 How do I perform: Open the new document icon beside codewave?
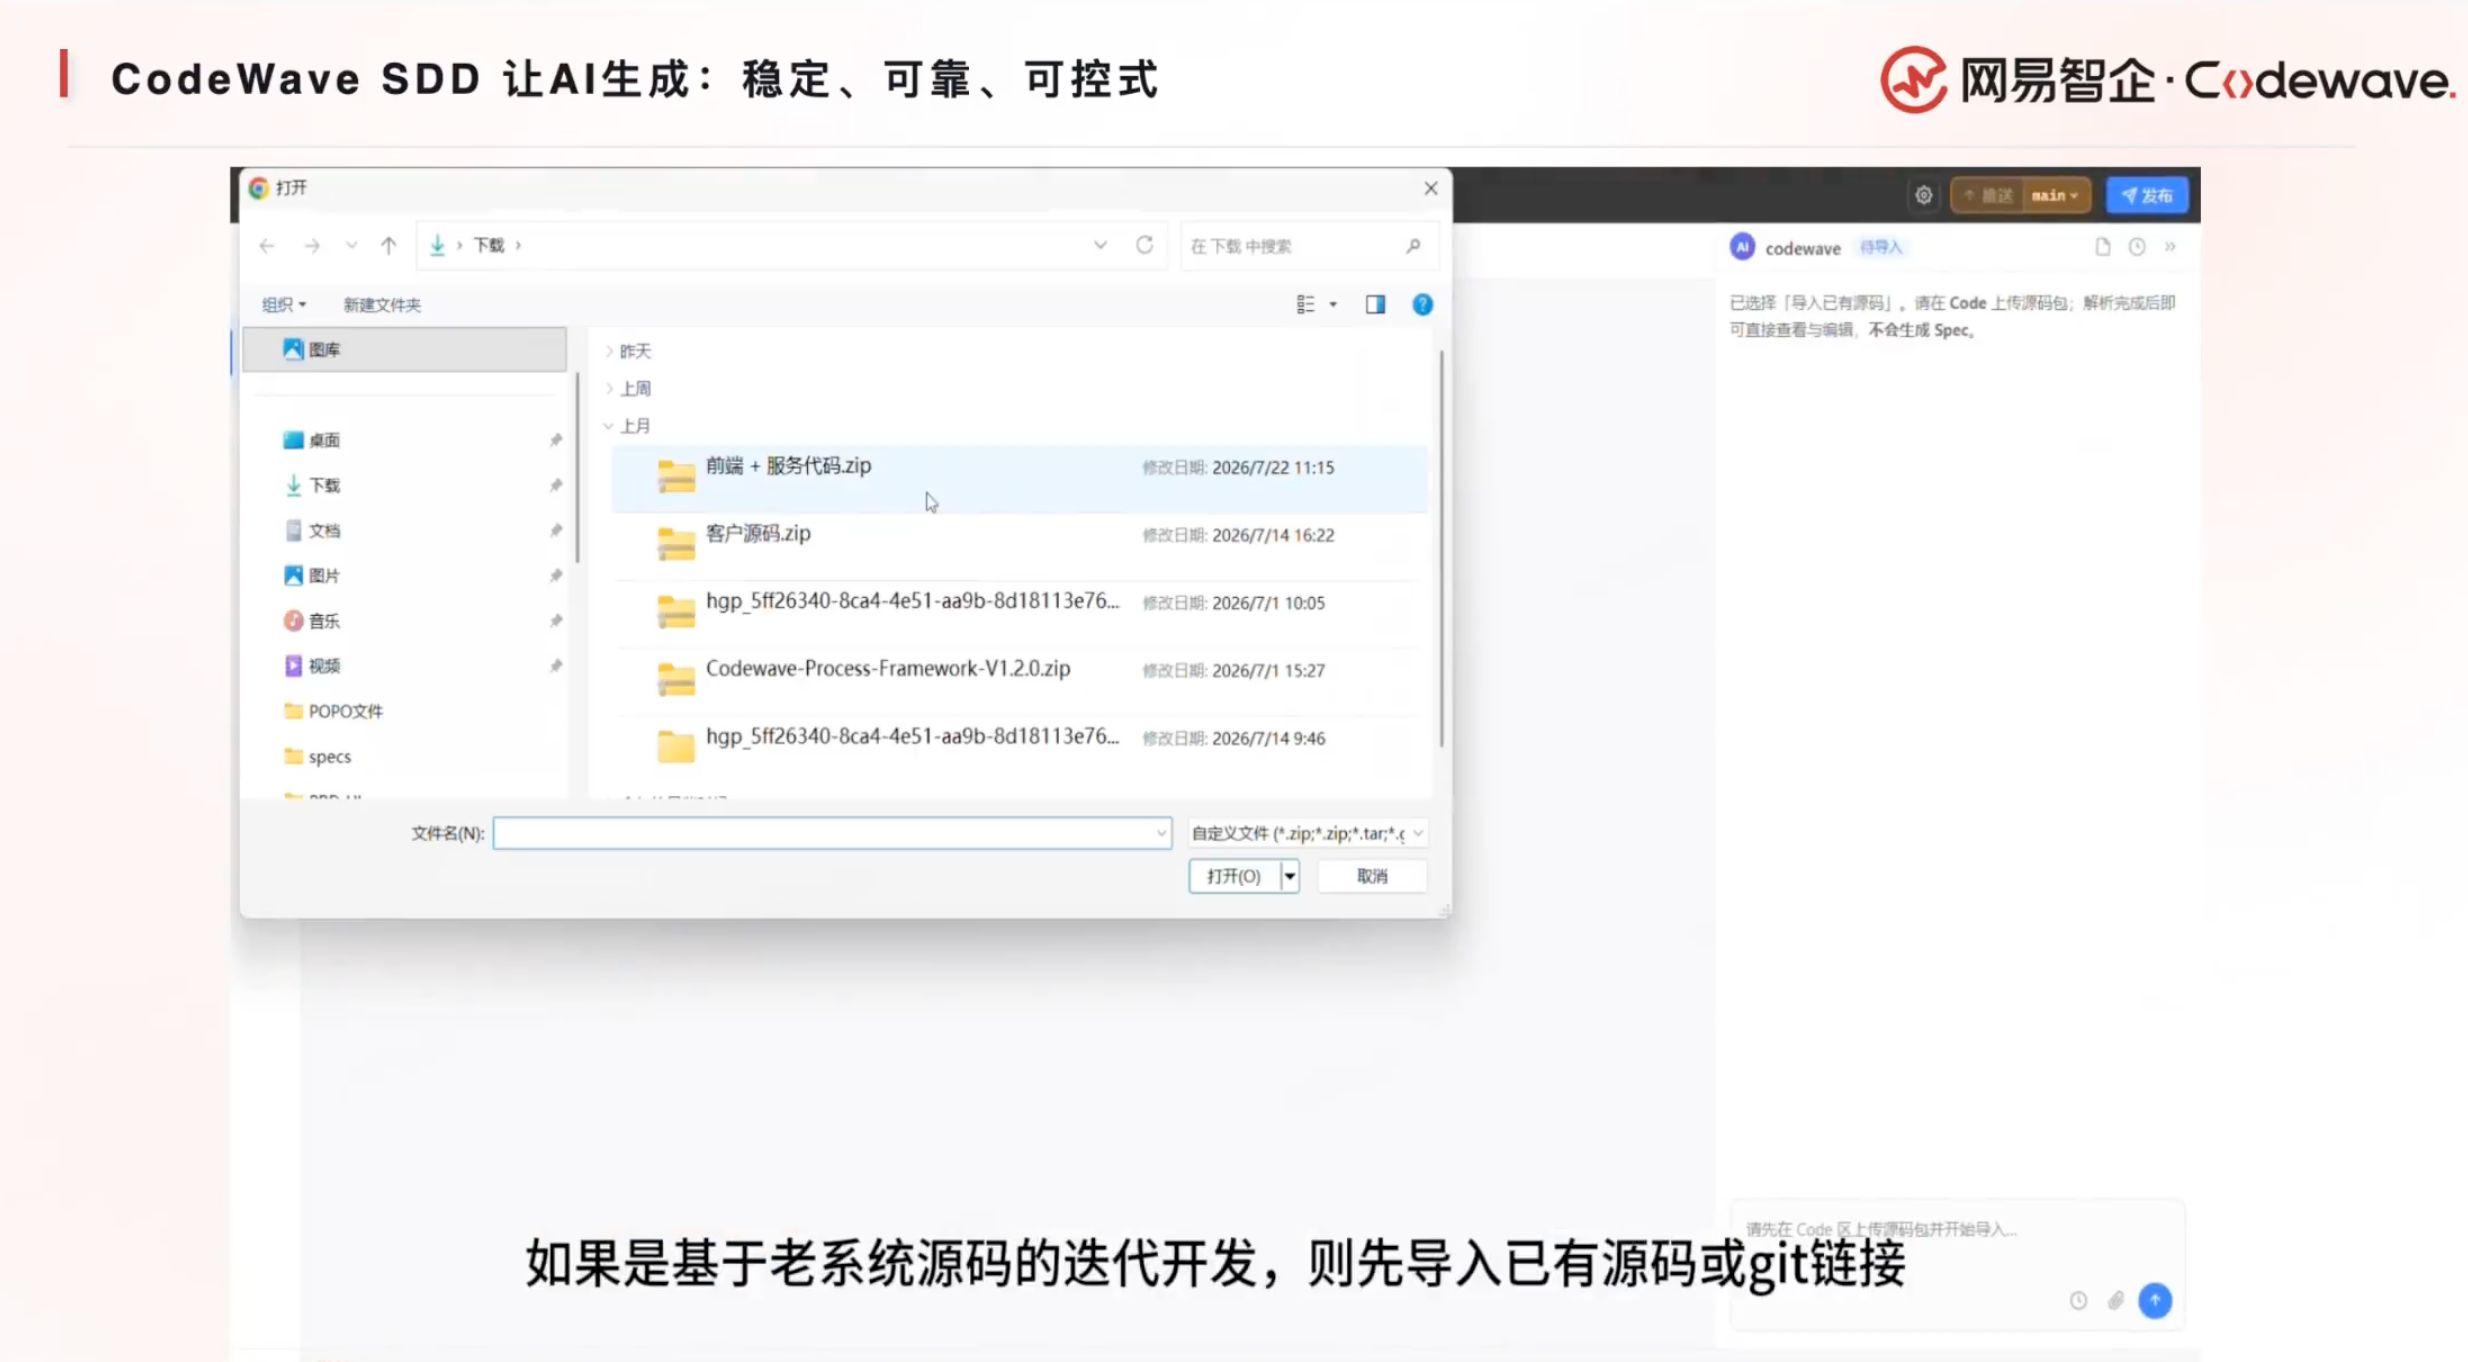point(2102,247)
